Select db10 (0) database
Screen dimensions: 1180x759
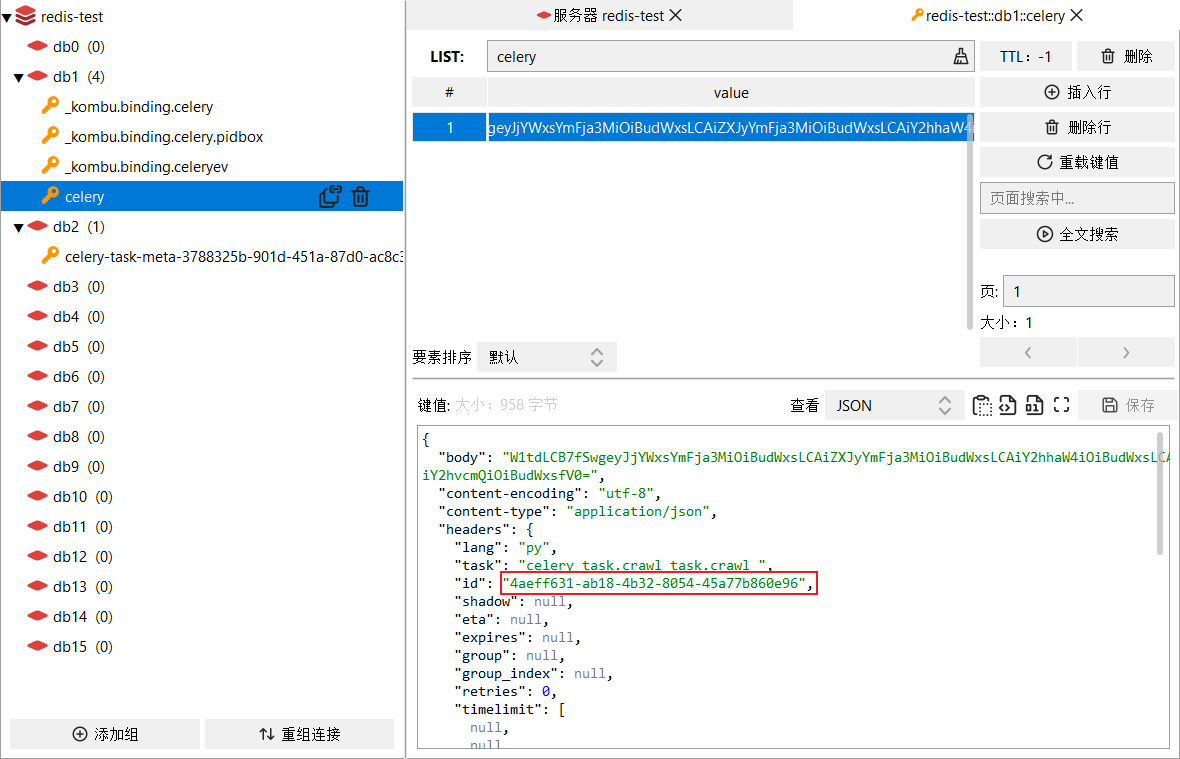[x=83, y=496]
